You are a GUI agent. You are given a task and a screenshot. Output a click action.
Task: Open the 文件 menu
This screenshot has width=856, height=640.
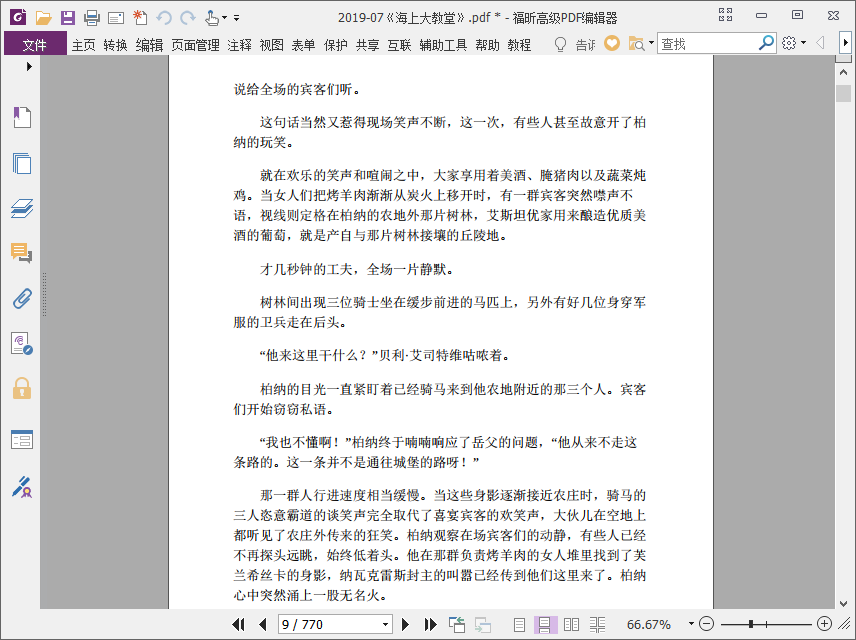pyautogui.click(x=35, y=44)
